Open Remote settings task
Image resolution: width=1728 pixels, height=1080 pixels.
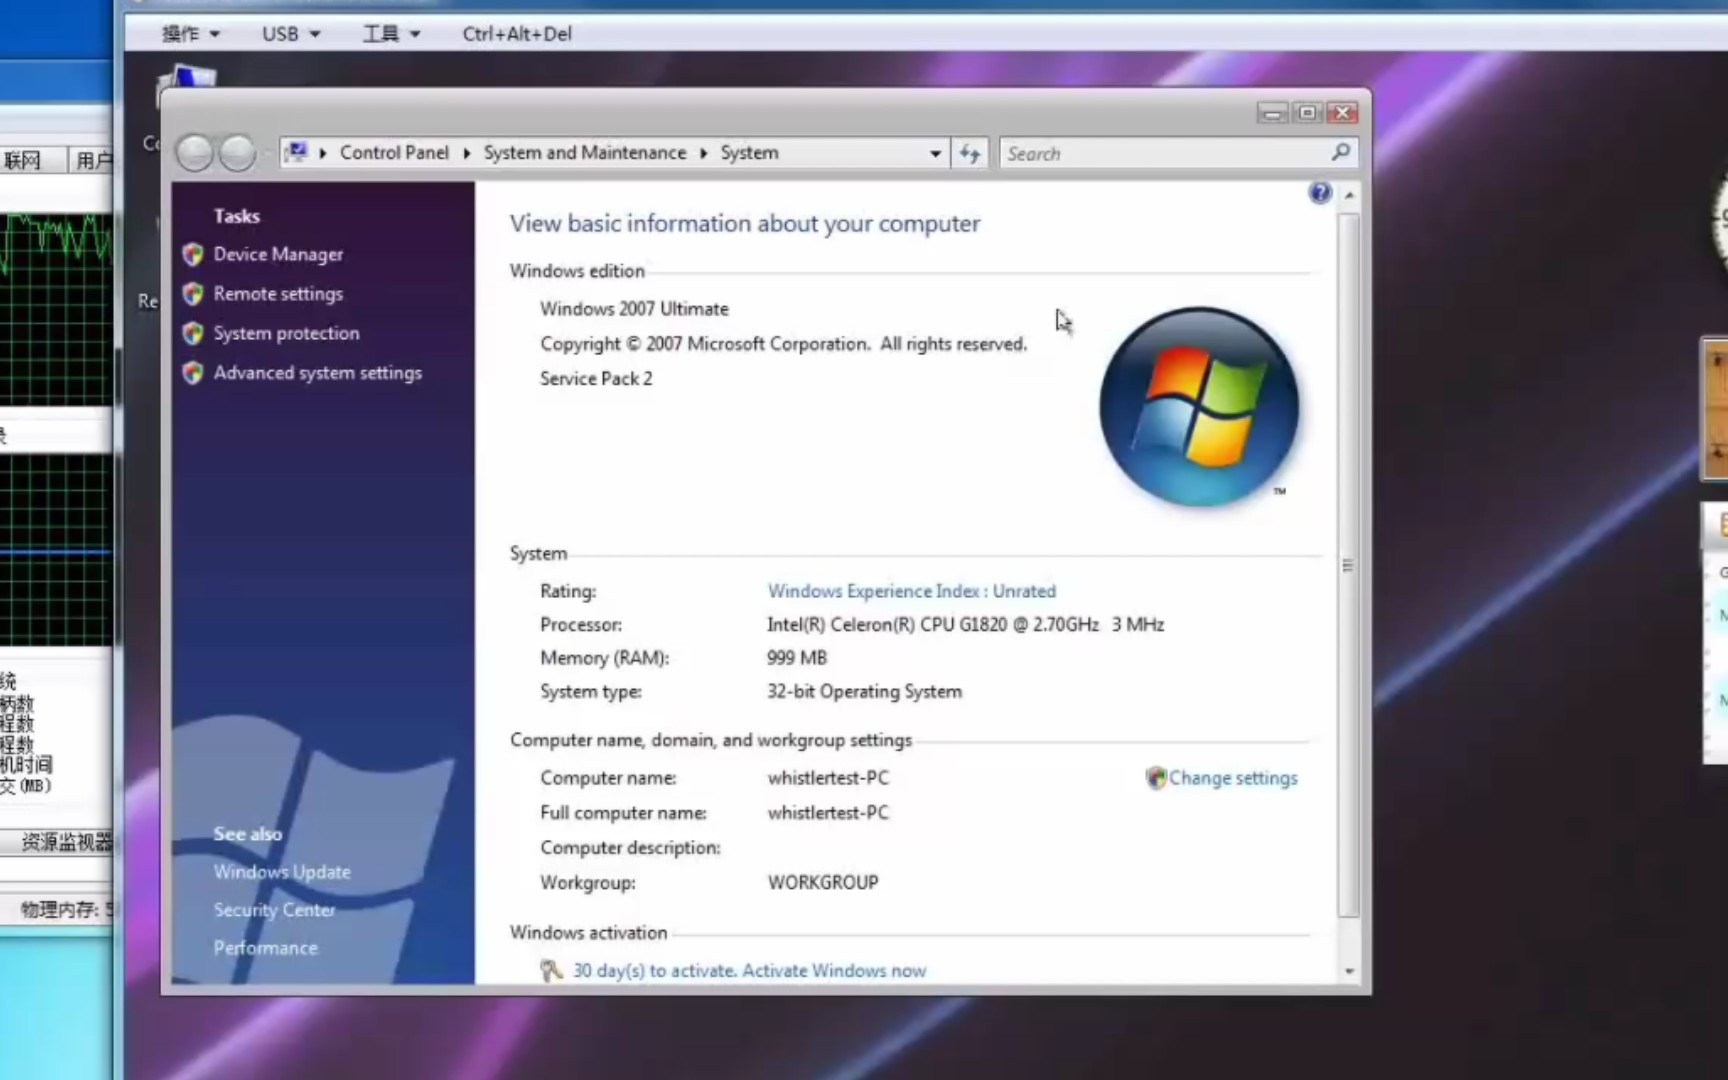(x=278, y=294)
